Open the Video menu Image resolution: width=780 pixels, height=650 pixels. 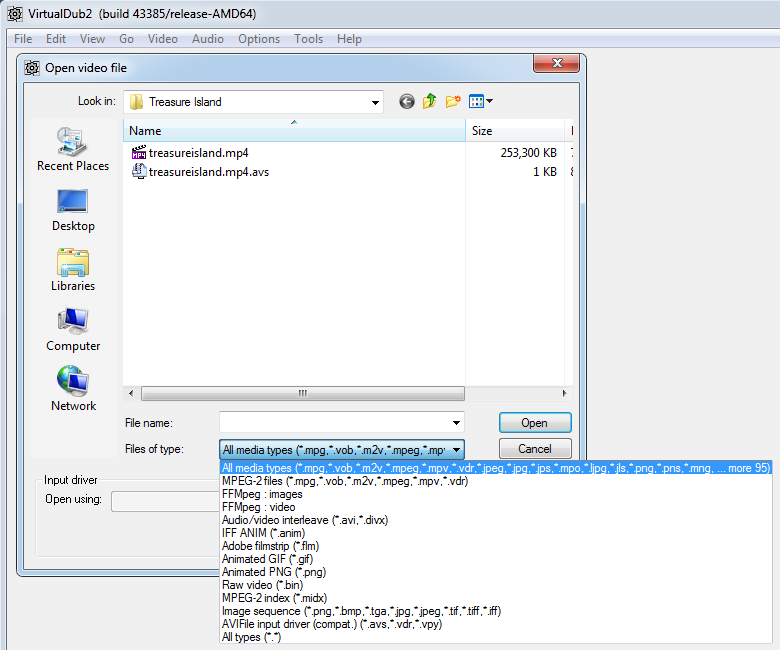(163, 39)
